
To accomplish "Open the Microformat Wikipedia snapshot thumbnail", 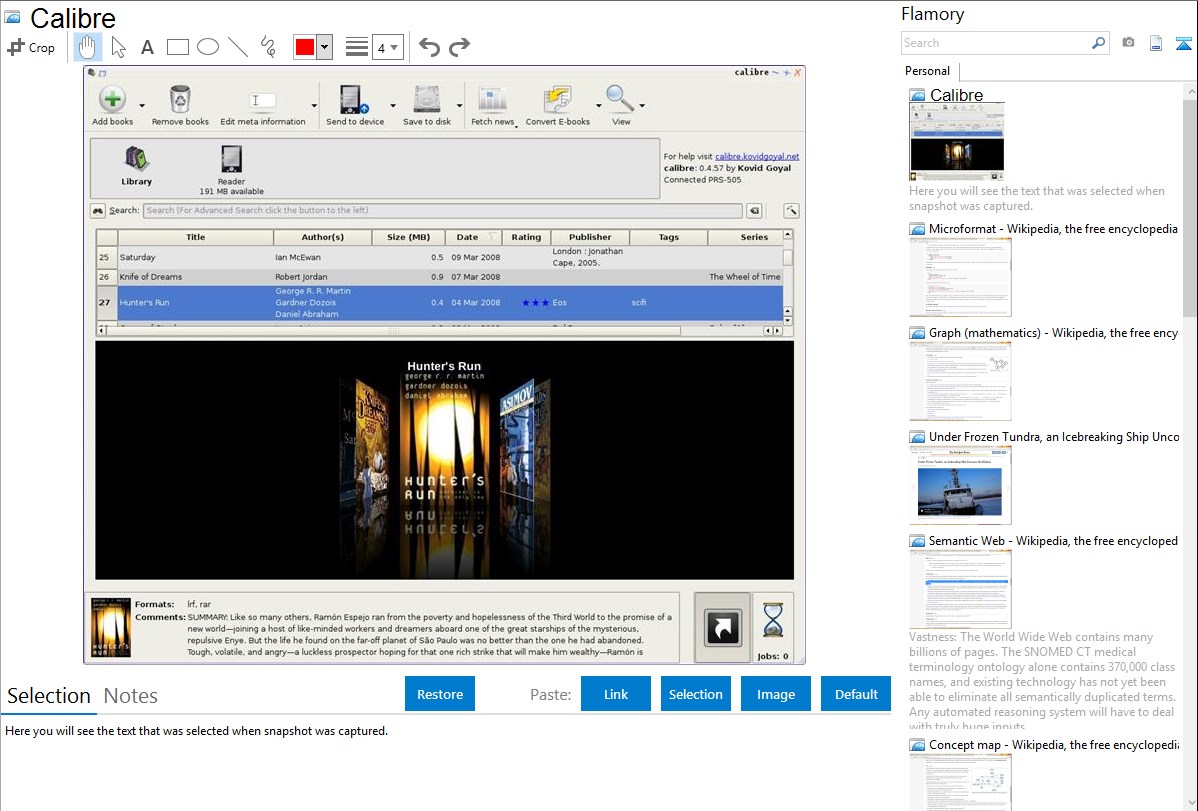I will click(960, 277).
